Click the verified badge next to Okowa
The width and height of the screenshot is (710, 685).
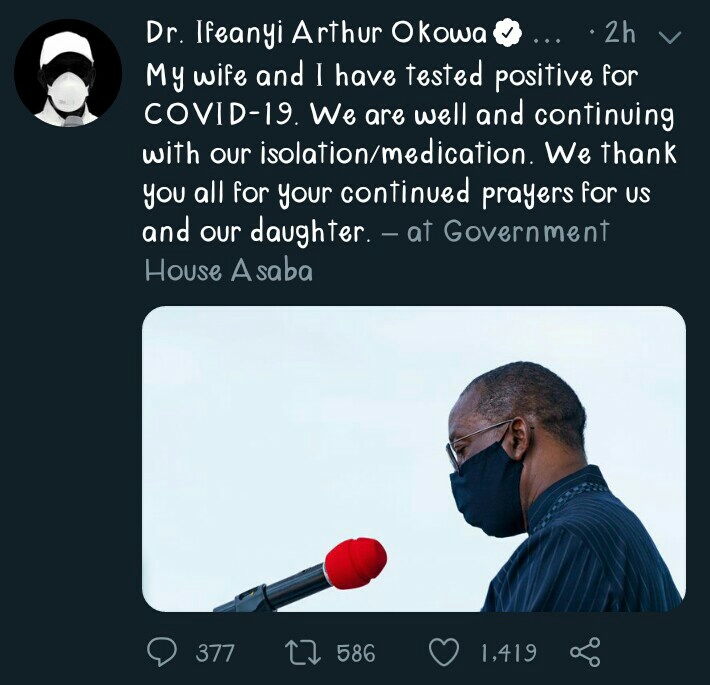[507, 33]
